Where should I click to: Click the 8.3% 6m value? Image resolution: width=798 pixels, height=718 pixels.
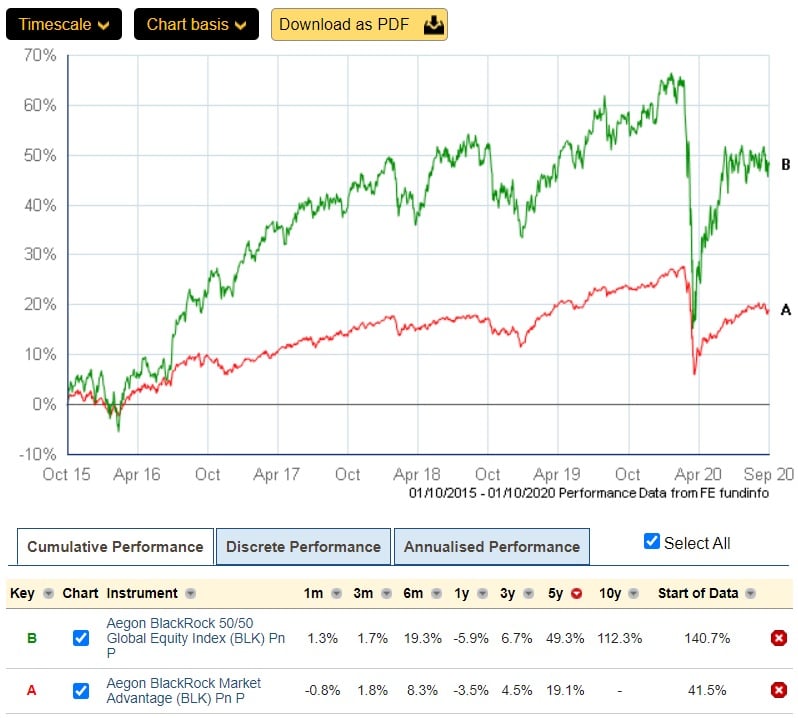coord(422,691)
